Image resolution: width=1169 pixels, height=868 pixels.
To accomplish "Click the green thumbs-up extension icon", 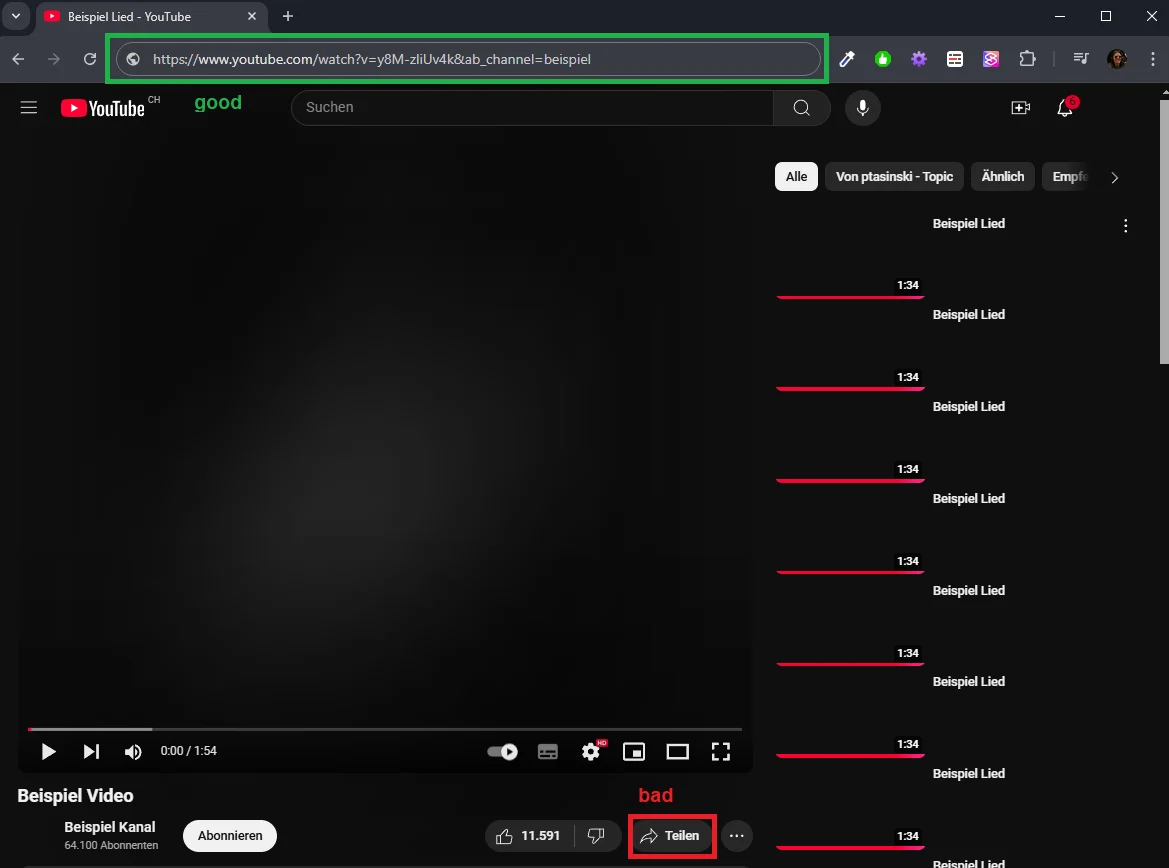I will [883, 59].
